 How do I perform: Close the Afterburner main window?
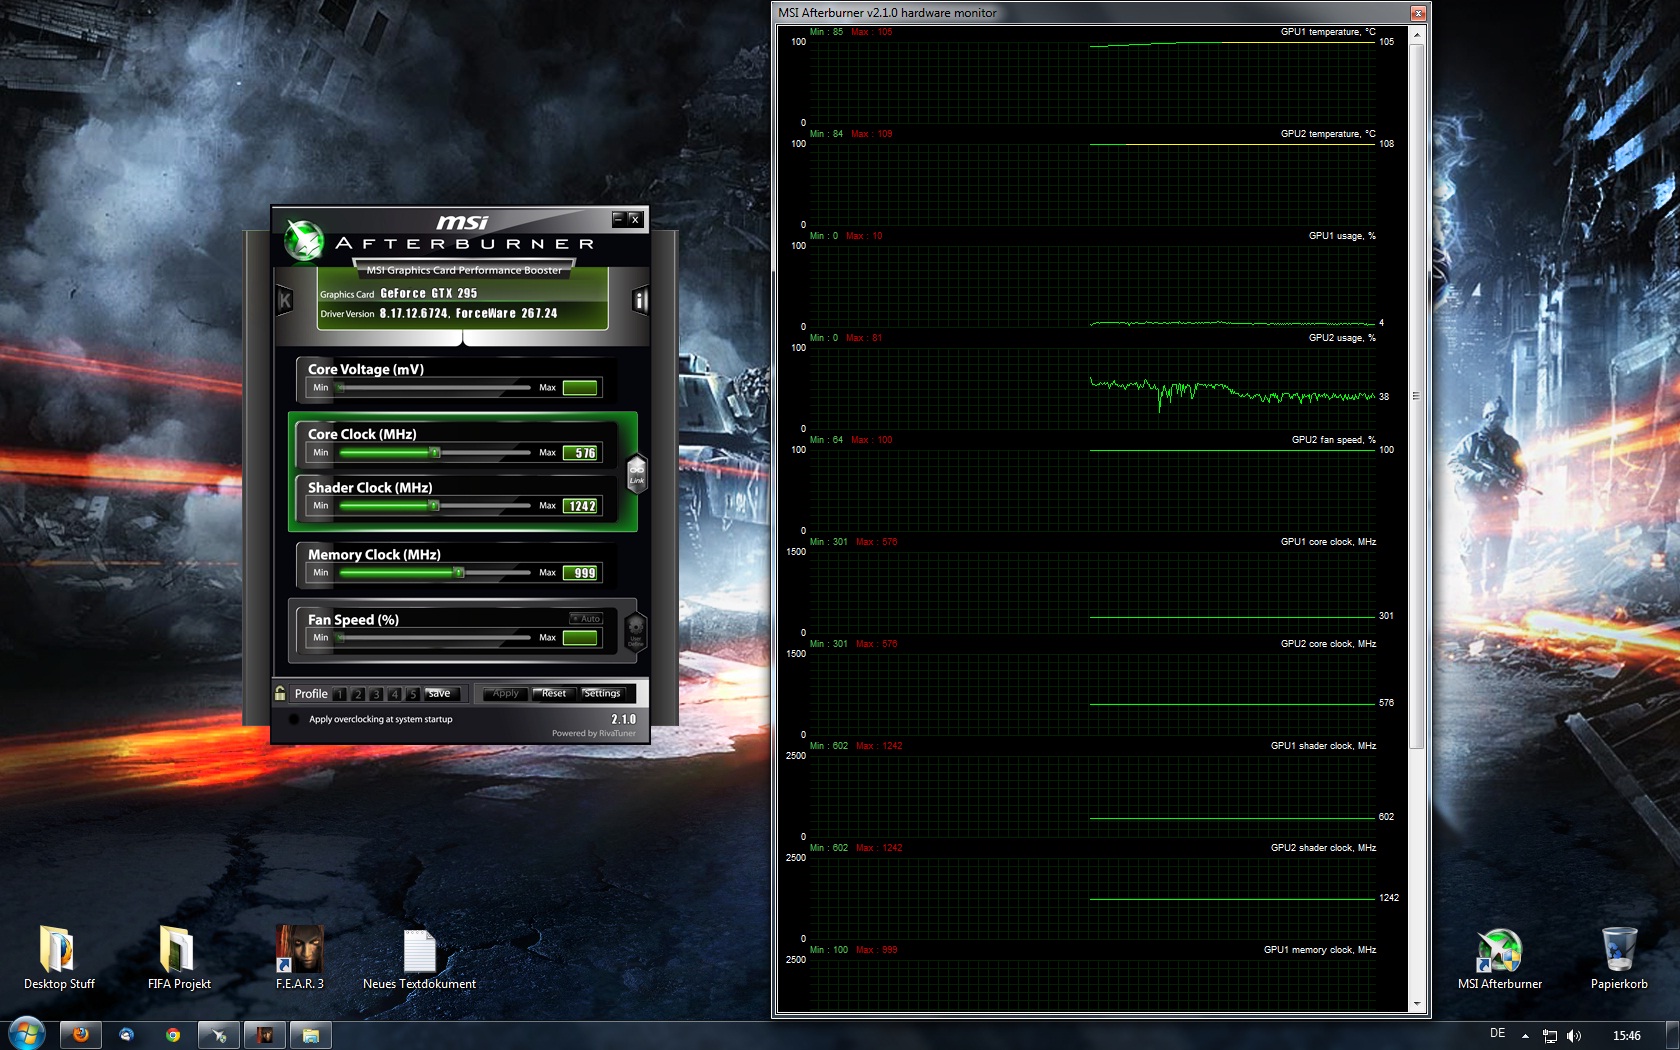[x=635, y=218]
